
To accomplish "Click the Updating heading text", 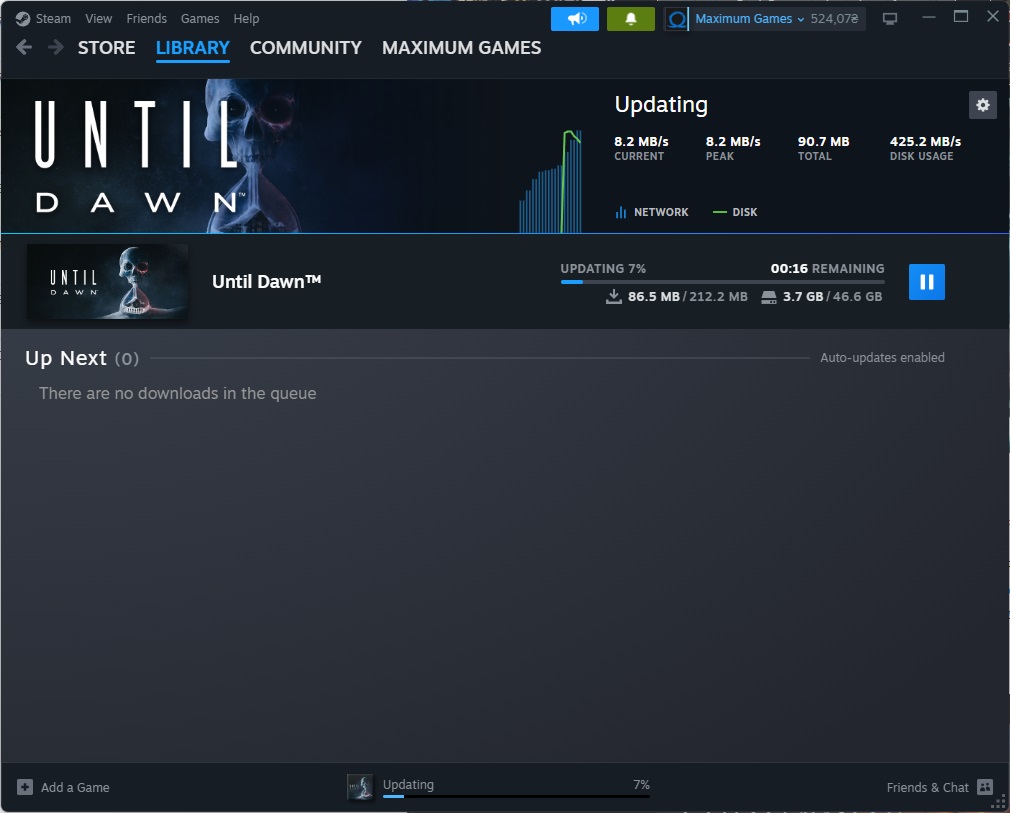I will tap(661, 104).
